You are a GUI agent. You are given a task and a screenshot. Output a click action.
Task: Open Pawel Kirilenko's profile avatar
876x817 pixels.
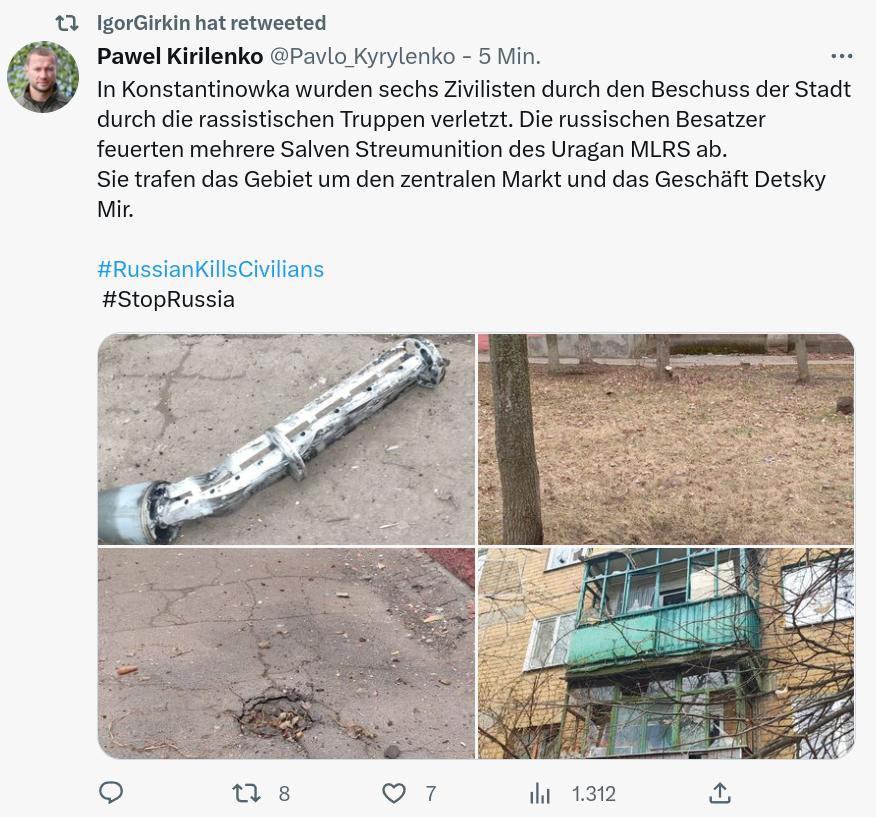tap(43, 77)
